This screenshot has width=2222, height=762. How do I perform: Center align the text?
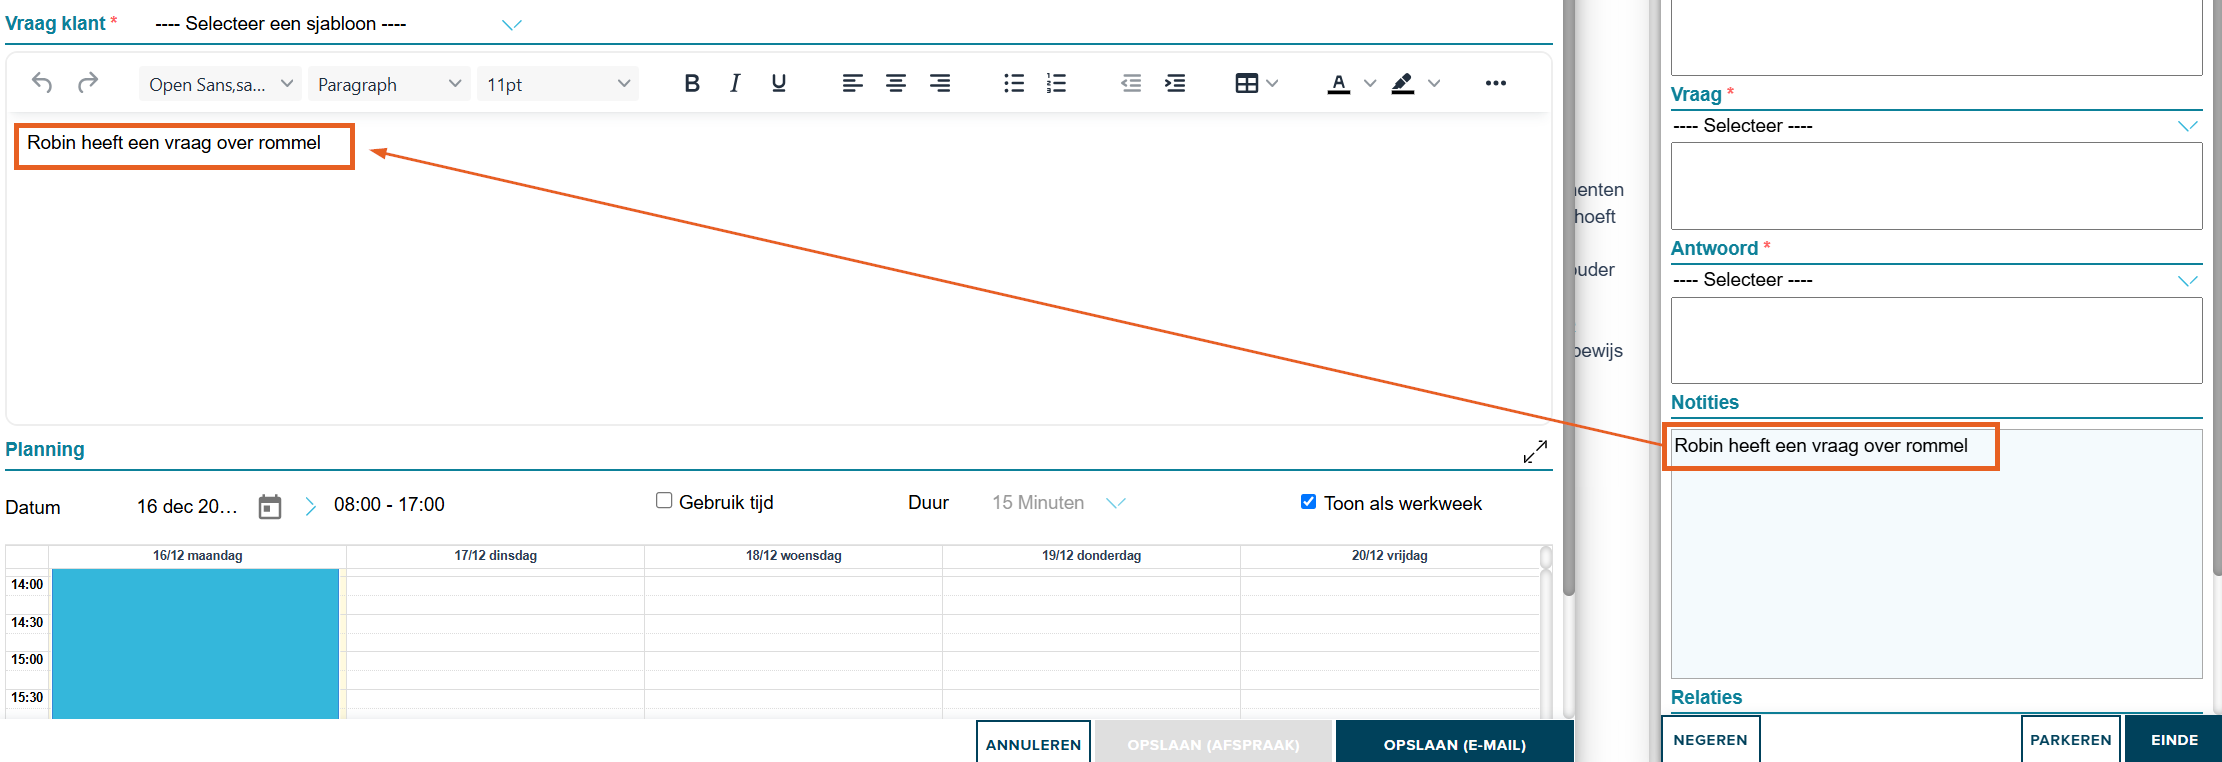[896, 83]
